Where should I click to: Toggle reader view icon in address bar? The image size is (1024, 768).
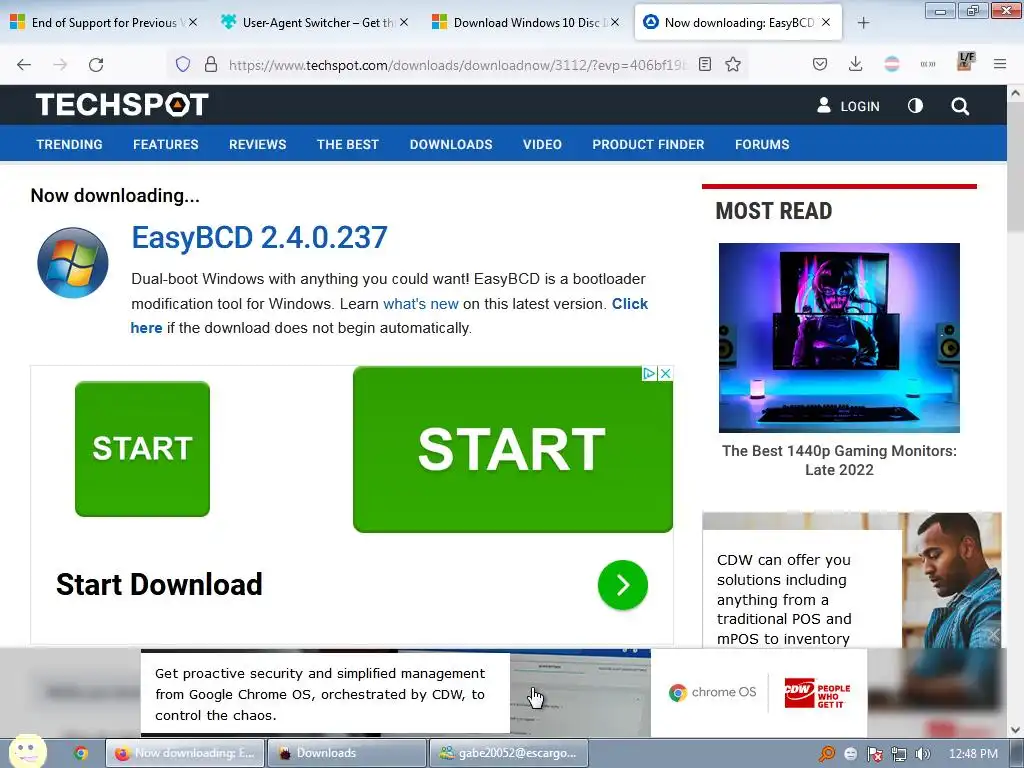(x=705, y=64)
